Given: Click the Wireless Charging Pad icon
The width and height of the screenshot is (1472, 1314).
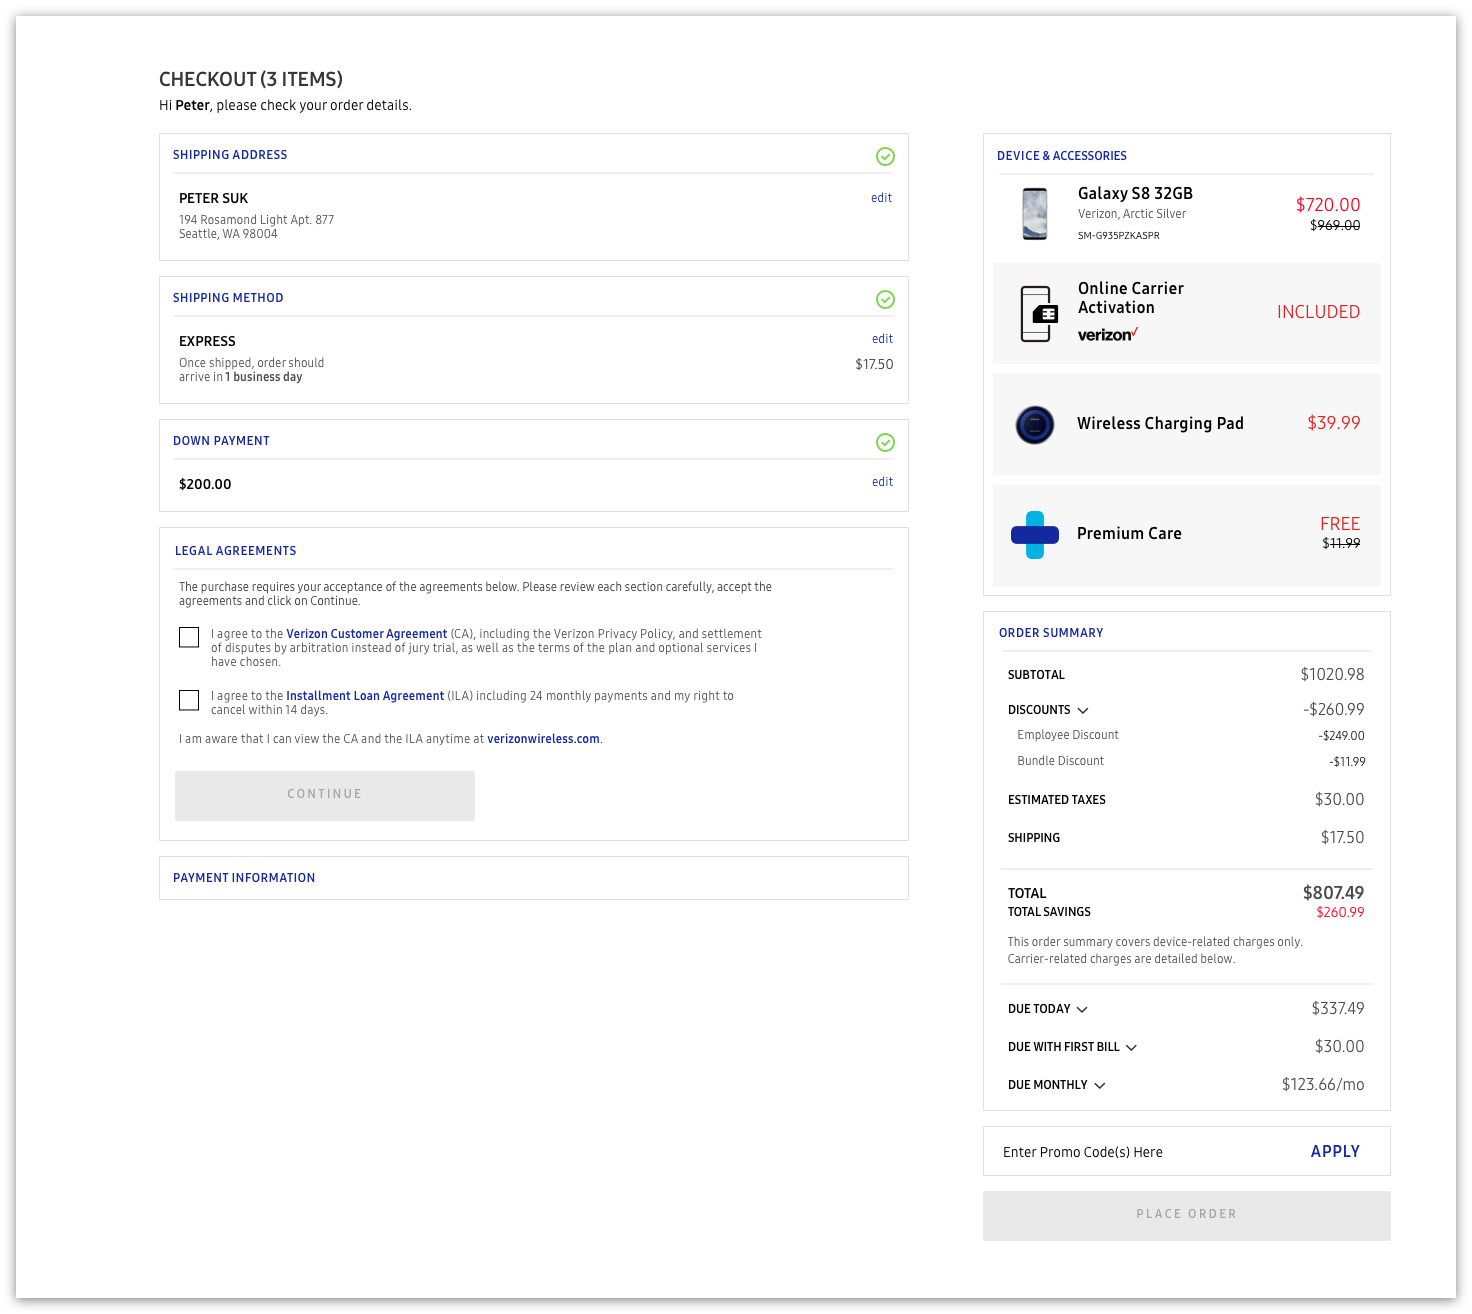Looking at the screenshot, I should click(1035, 425).
